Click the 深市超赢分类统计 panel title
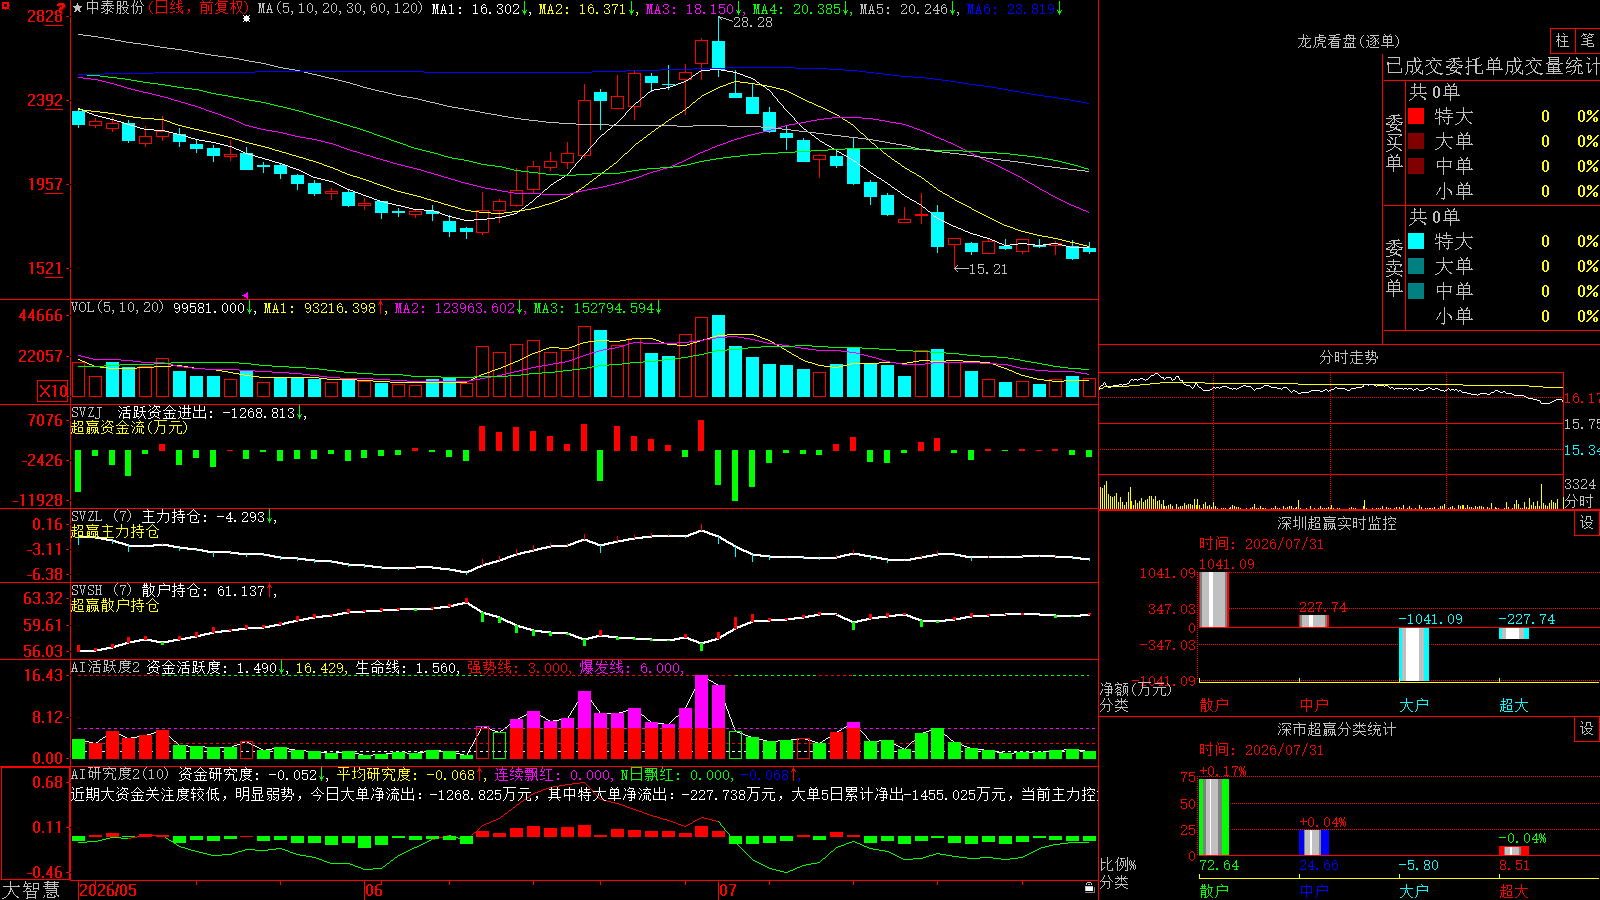 [1337, 729]
